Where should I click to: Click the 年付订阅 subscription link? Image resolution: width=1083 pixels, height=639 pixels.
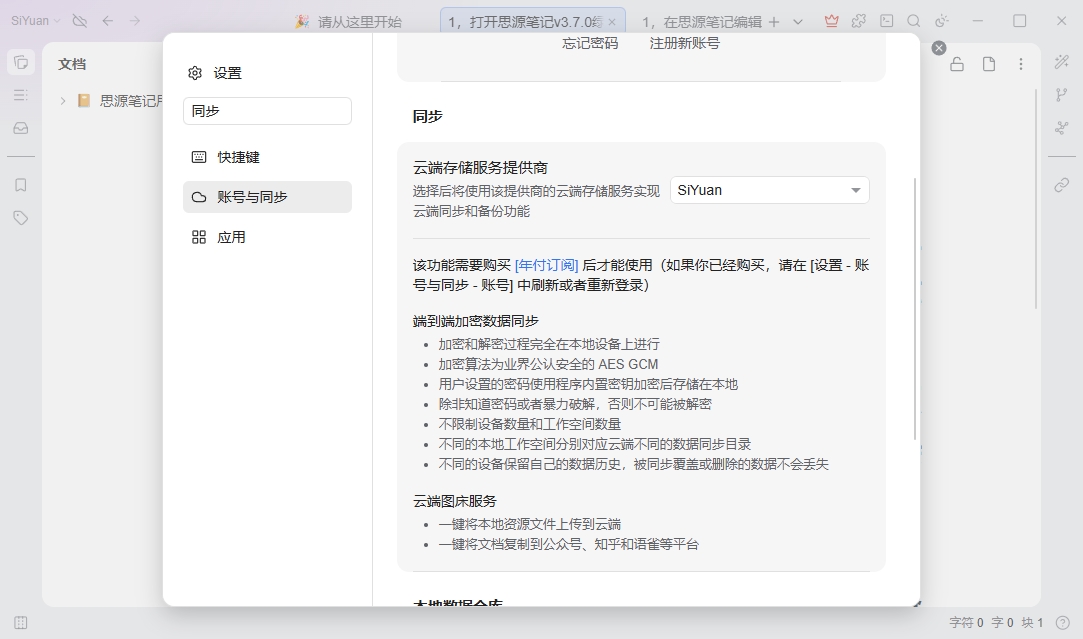pyautogui.click(x=546, y=265)
